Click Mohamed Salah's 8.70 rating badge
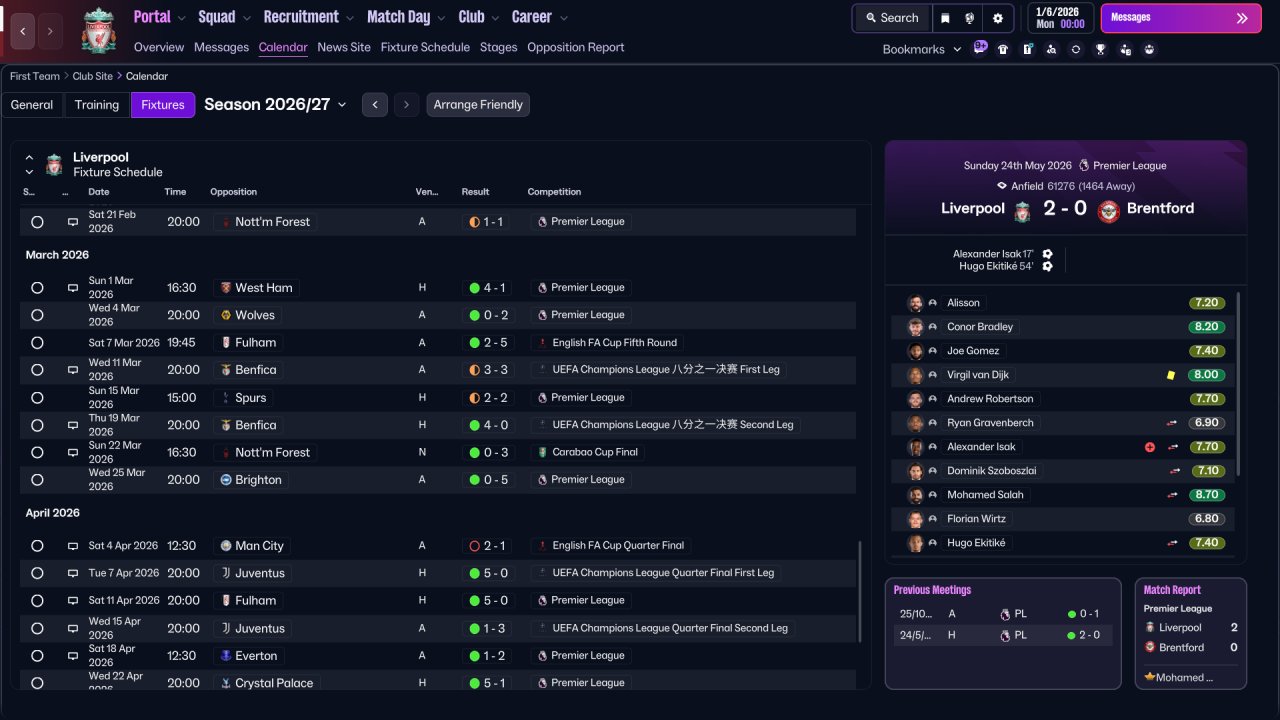The height and width of the screenshot is (720, 1280). point(1207,495)
